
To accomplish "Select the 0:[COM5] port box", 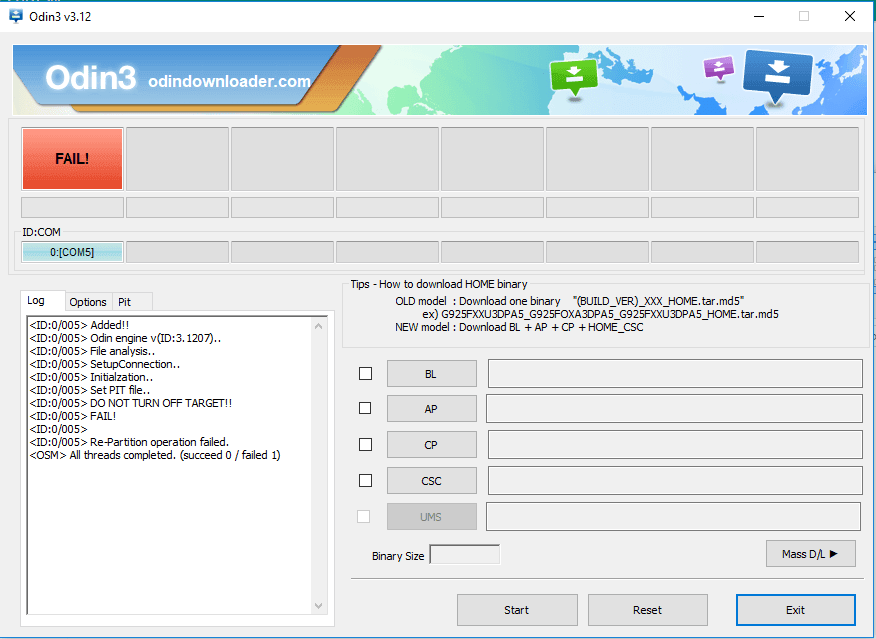I will coord(72,252).
